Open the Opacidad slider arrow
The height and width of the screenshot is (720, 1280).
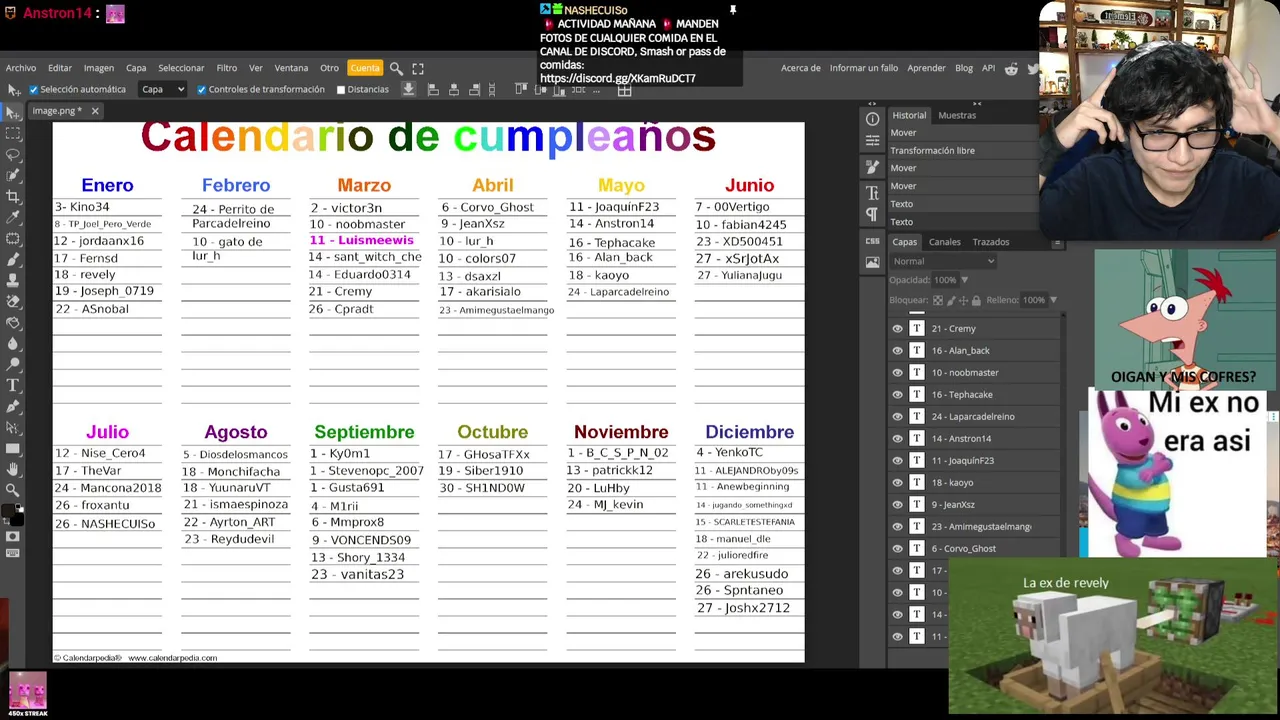point(964,280)
